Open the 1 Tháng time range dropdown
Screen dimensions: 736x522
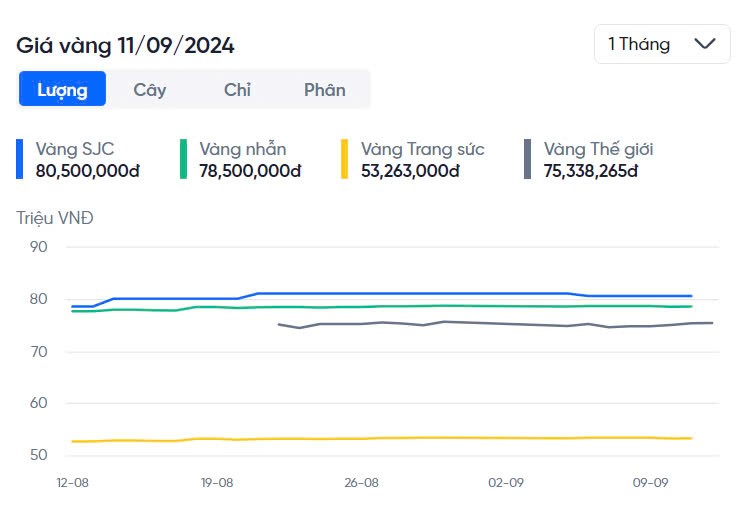point(661,44)
